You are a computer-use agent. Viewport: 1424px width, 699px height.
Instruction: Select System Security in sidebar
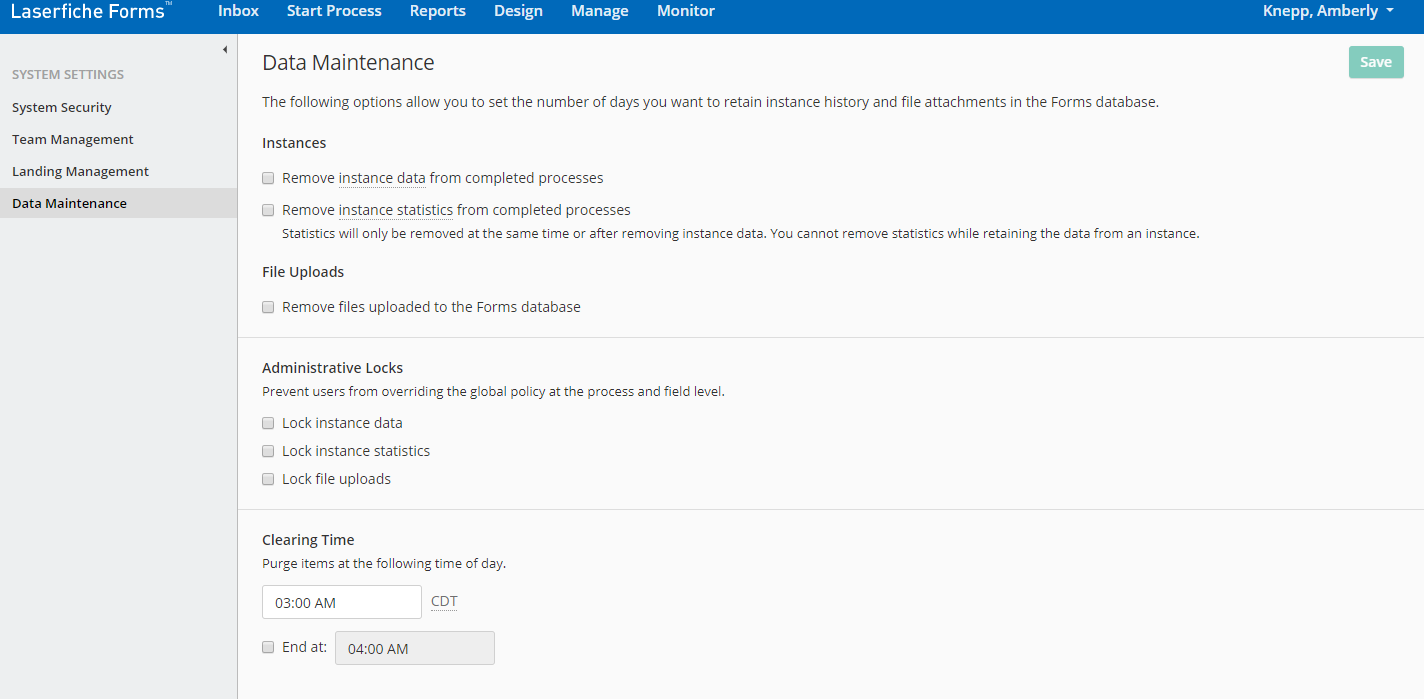tap(62, 107)
